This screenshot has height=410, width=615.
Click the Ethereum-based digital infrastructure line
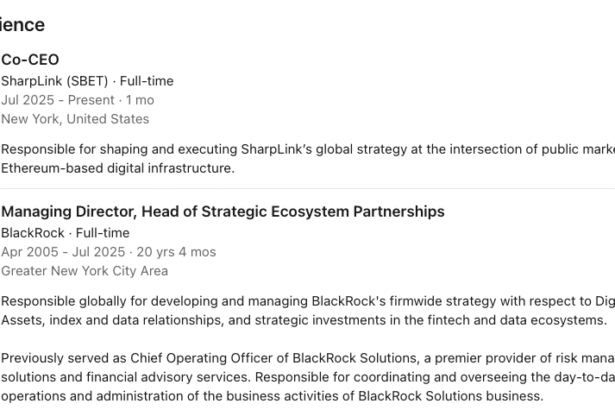click(x=118, y=168)
